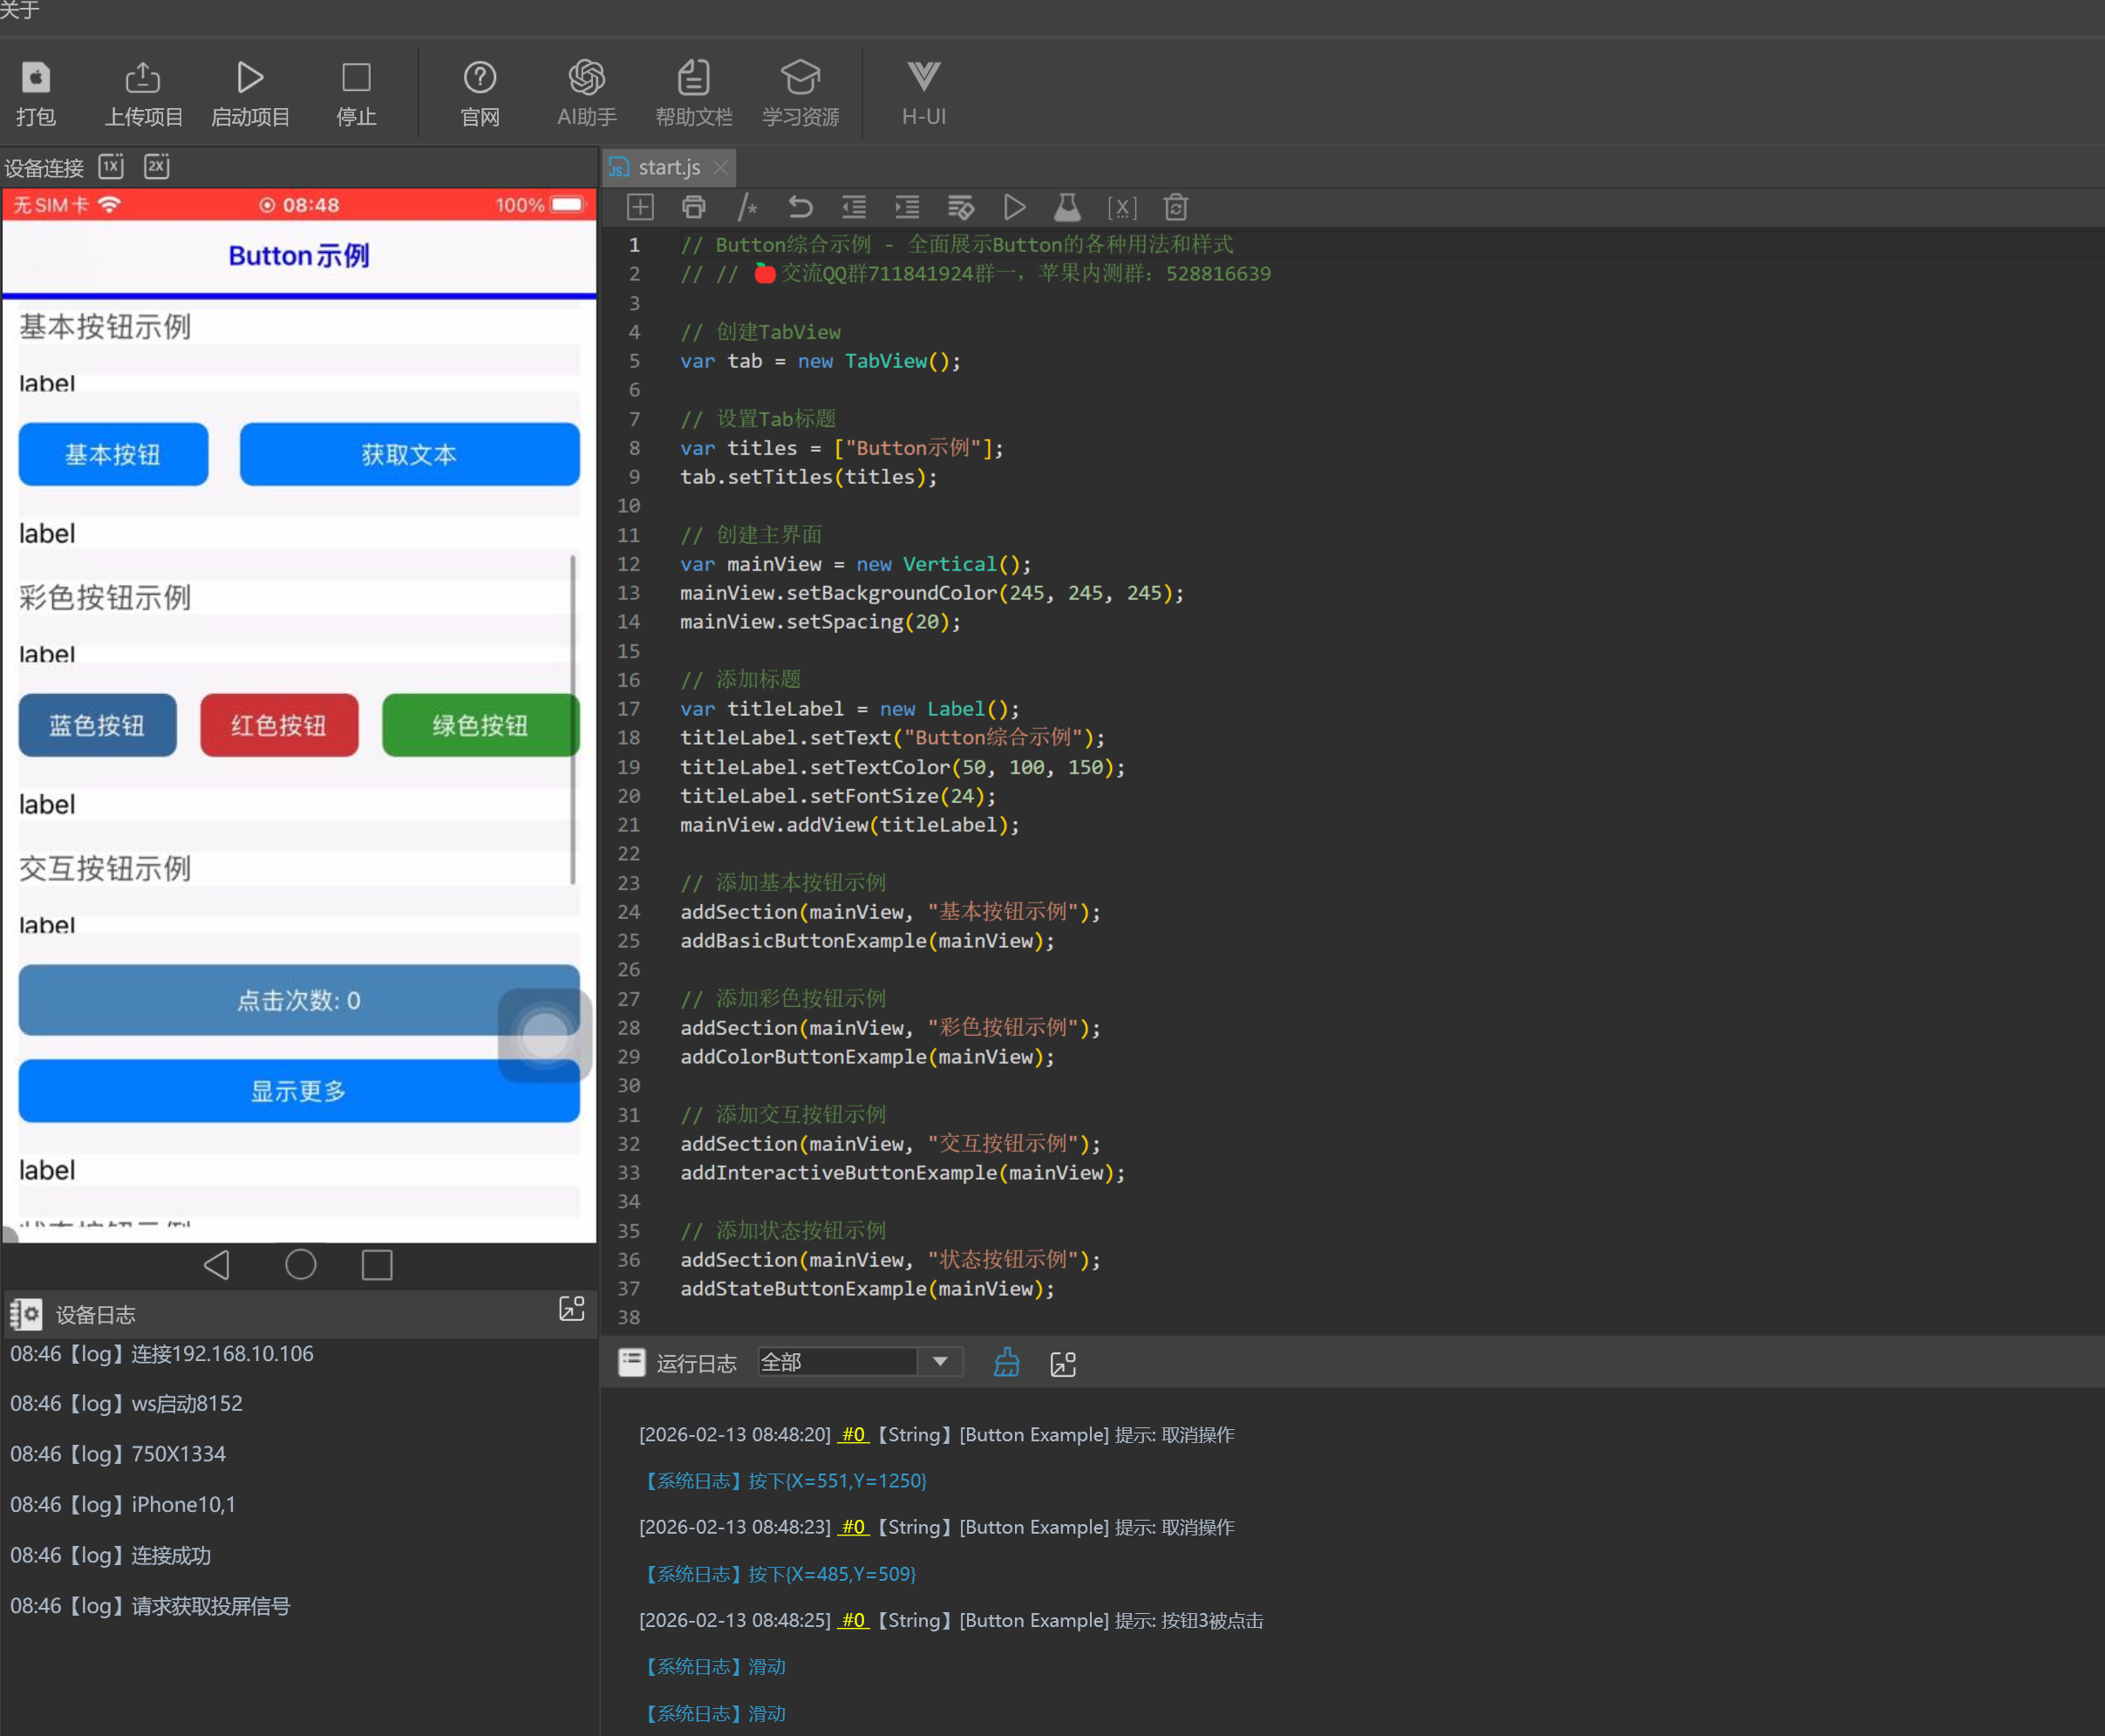Click the print icon in editor toolbar
2105x1736 pixels.
(693, 207)
